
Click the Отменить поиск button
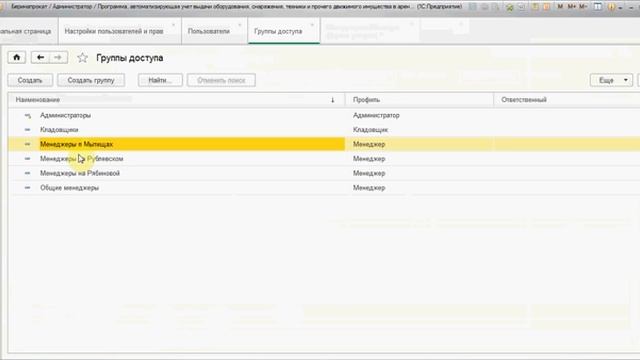(x=221, y=80)
